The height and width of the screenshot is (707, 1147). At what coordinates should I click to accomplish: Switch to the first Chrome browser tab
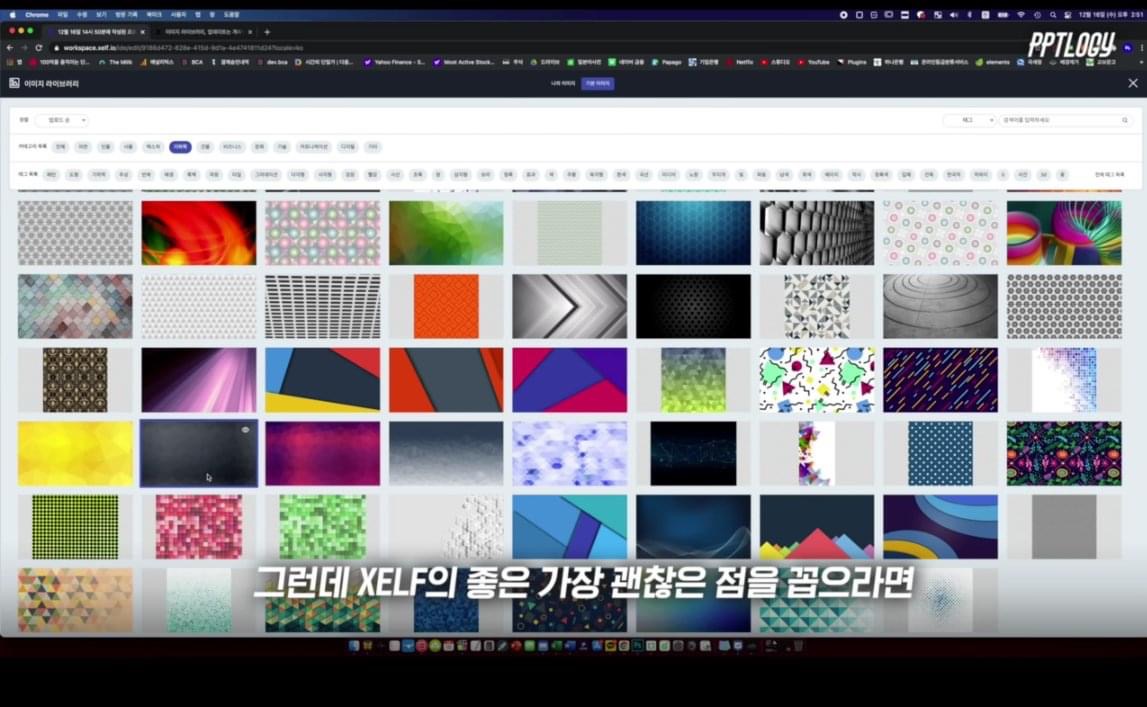pyautogui.click(x=95, y=31)
